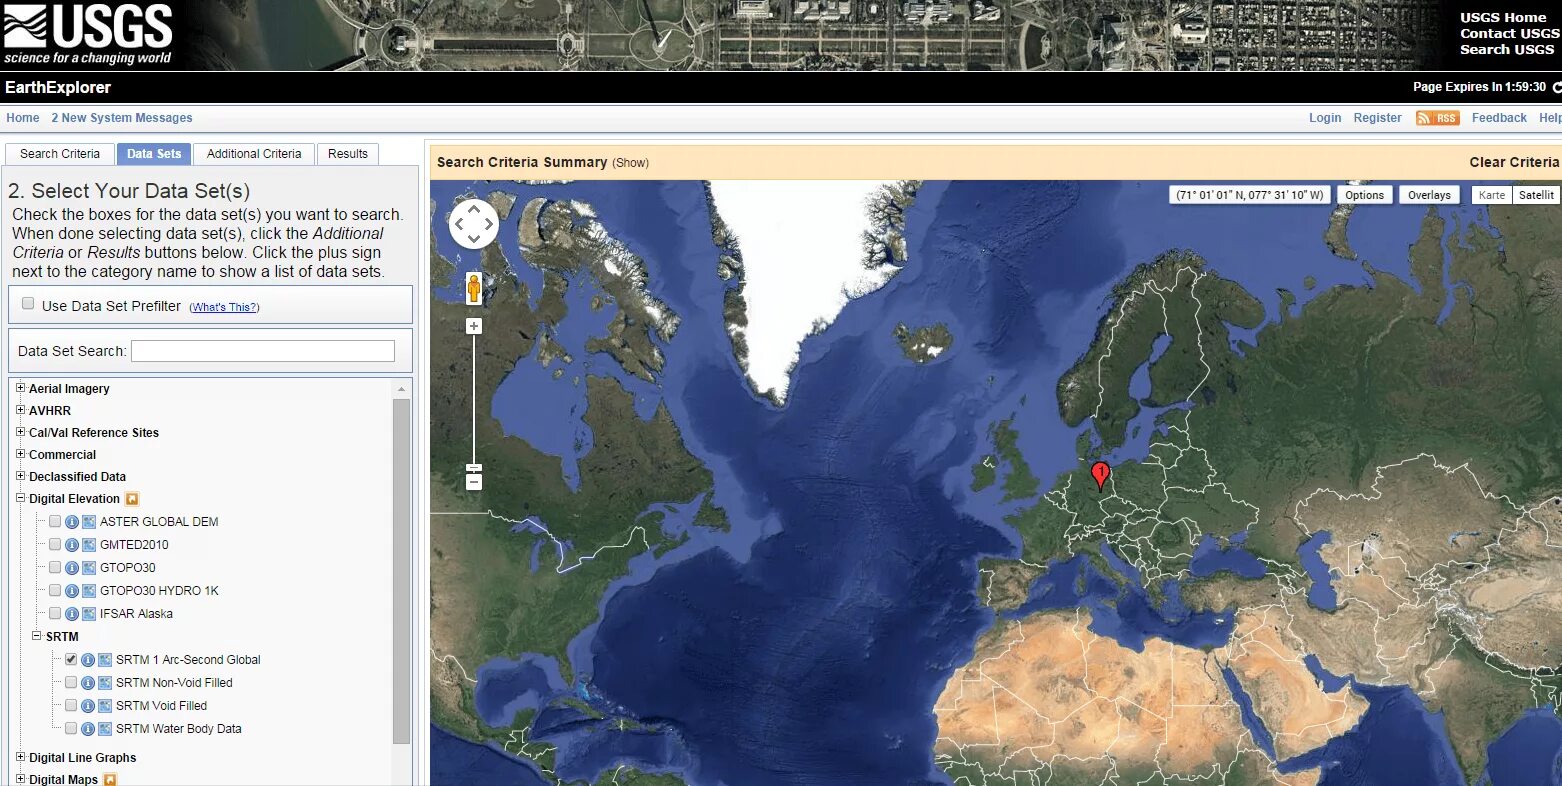Click coverage icon for SRTM Water Body Data
Image resolution: width=1562 pixels, height=786 pixels.
tap(105, 729)
